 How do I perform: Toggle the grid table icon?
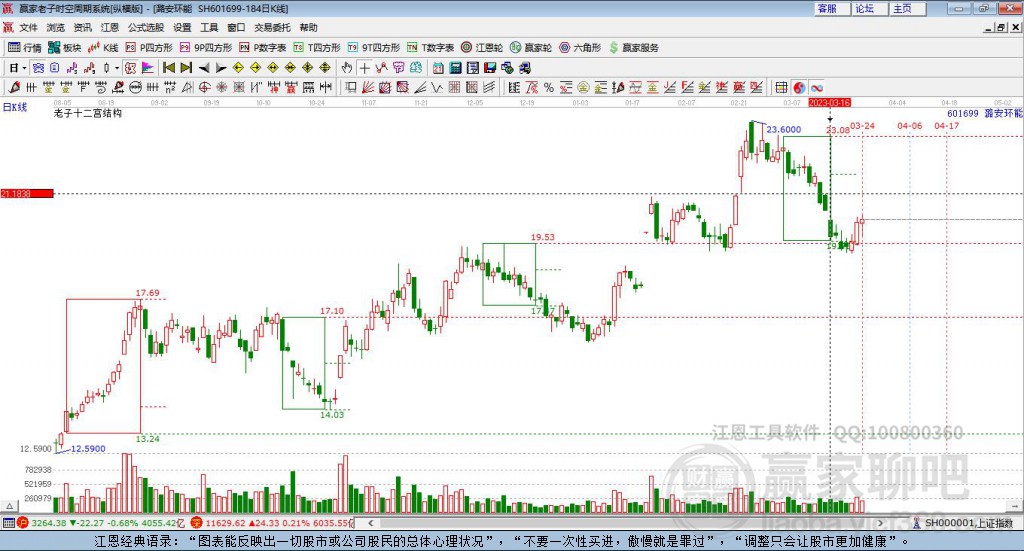pos(781,87)
